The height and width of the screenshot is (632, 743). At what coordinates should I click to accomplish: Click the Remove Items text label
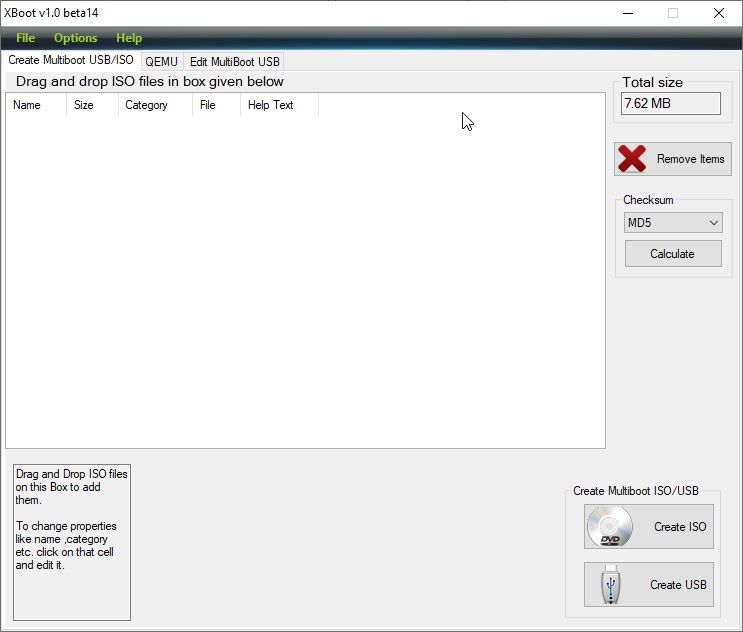pyautogui.click(x=690, y=159)
